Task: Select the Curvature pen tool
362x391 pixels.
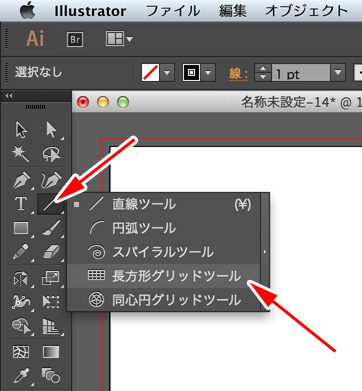Action: (x=51, y=180)
